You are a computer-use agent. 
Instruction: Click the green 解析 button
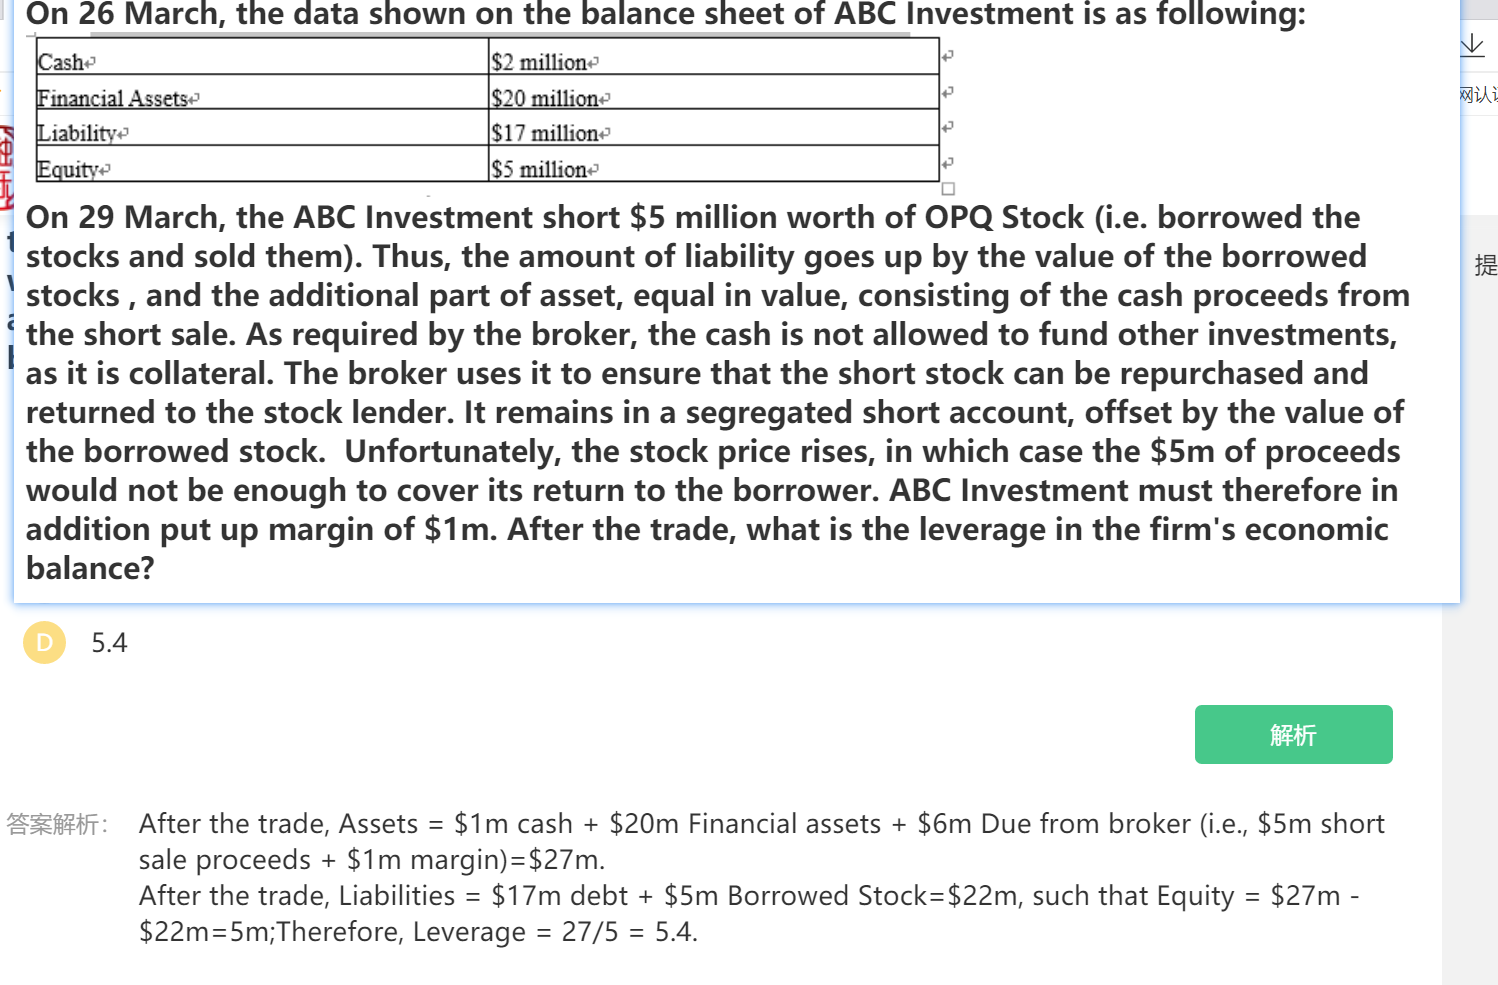tap(1293, 734)
